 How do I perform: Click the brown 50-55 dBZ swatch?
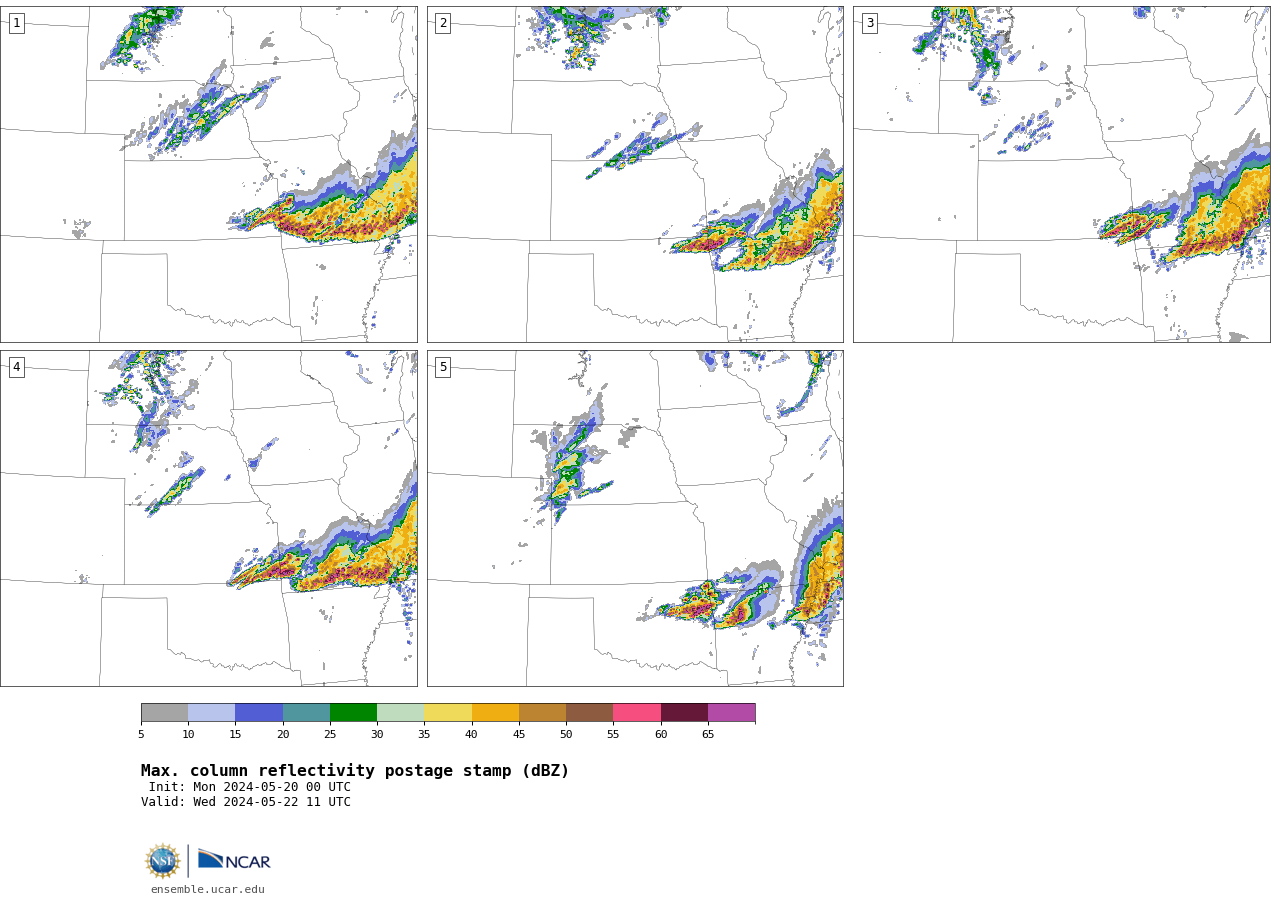pyautogui.click(x=590, y=713)
